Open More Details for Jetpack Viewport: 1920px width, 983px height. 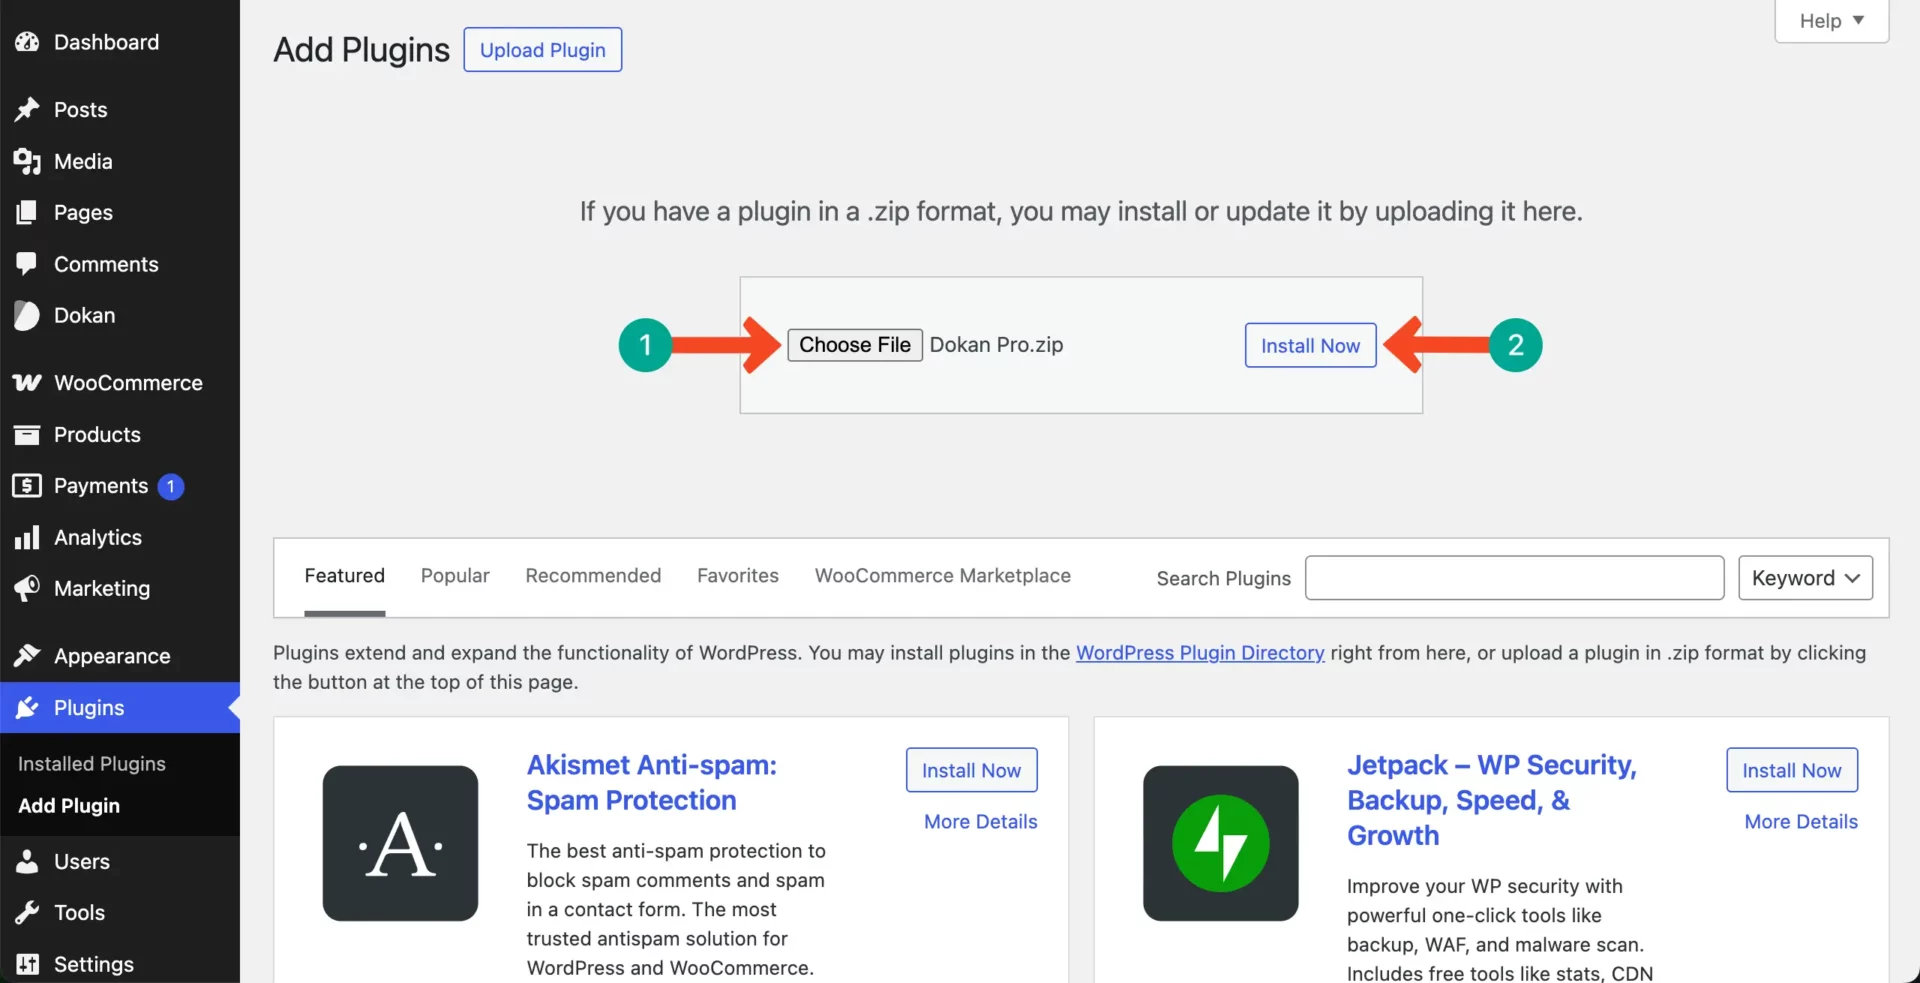coord(1801,822)
